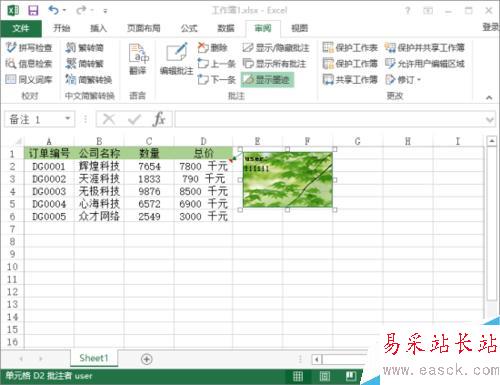Viewport: 500px width, 385px height.
Task: Click vertical scrollbar up arrow
Action: tap(492, 141)
